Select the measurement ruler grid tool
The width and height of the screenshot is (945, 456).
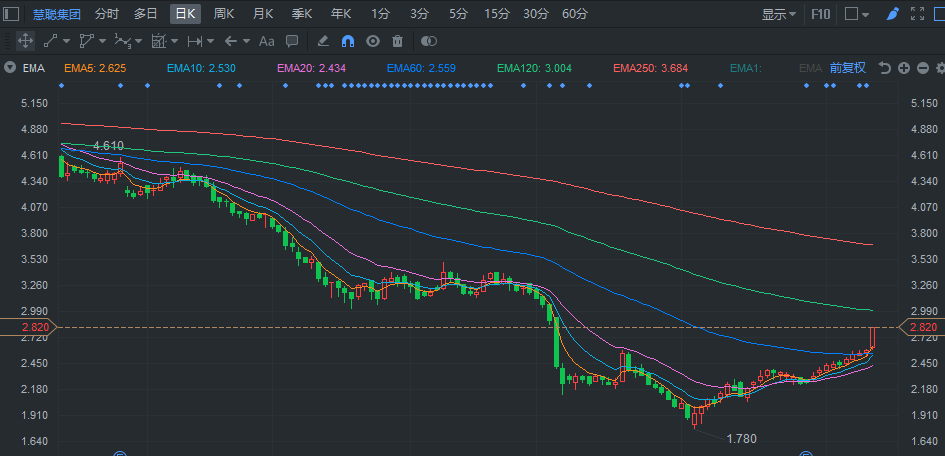159,41
